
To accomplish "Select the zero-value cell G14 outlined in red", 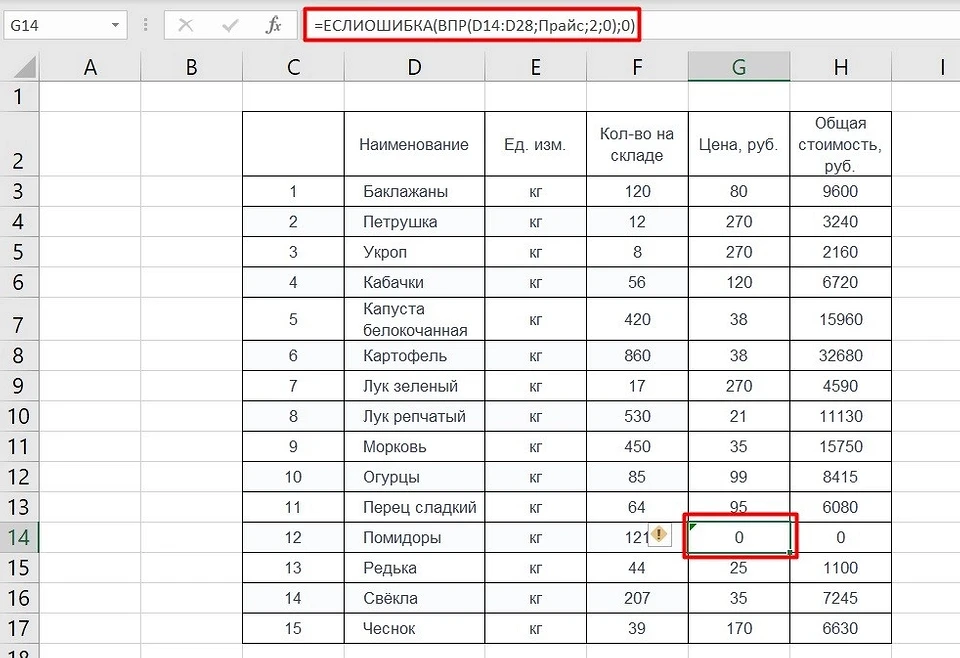I will (x=738, y=538).
